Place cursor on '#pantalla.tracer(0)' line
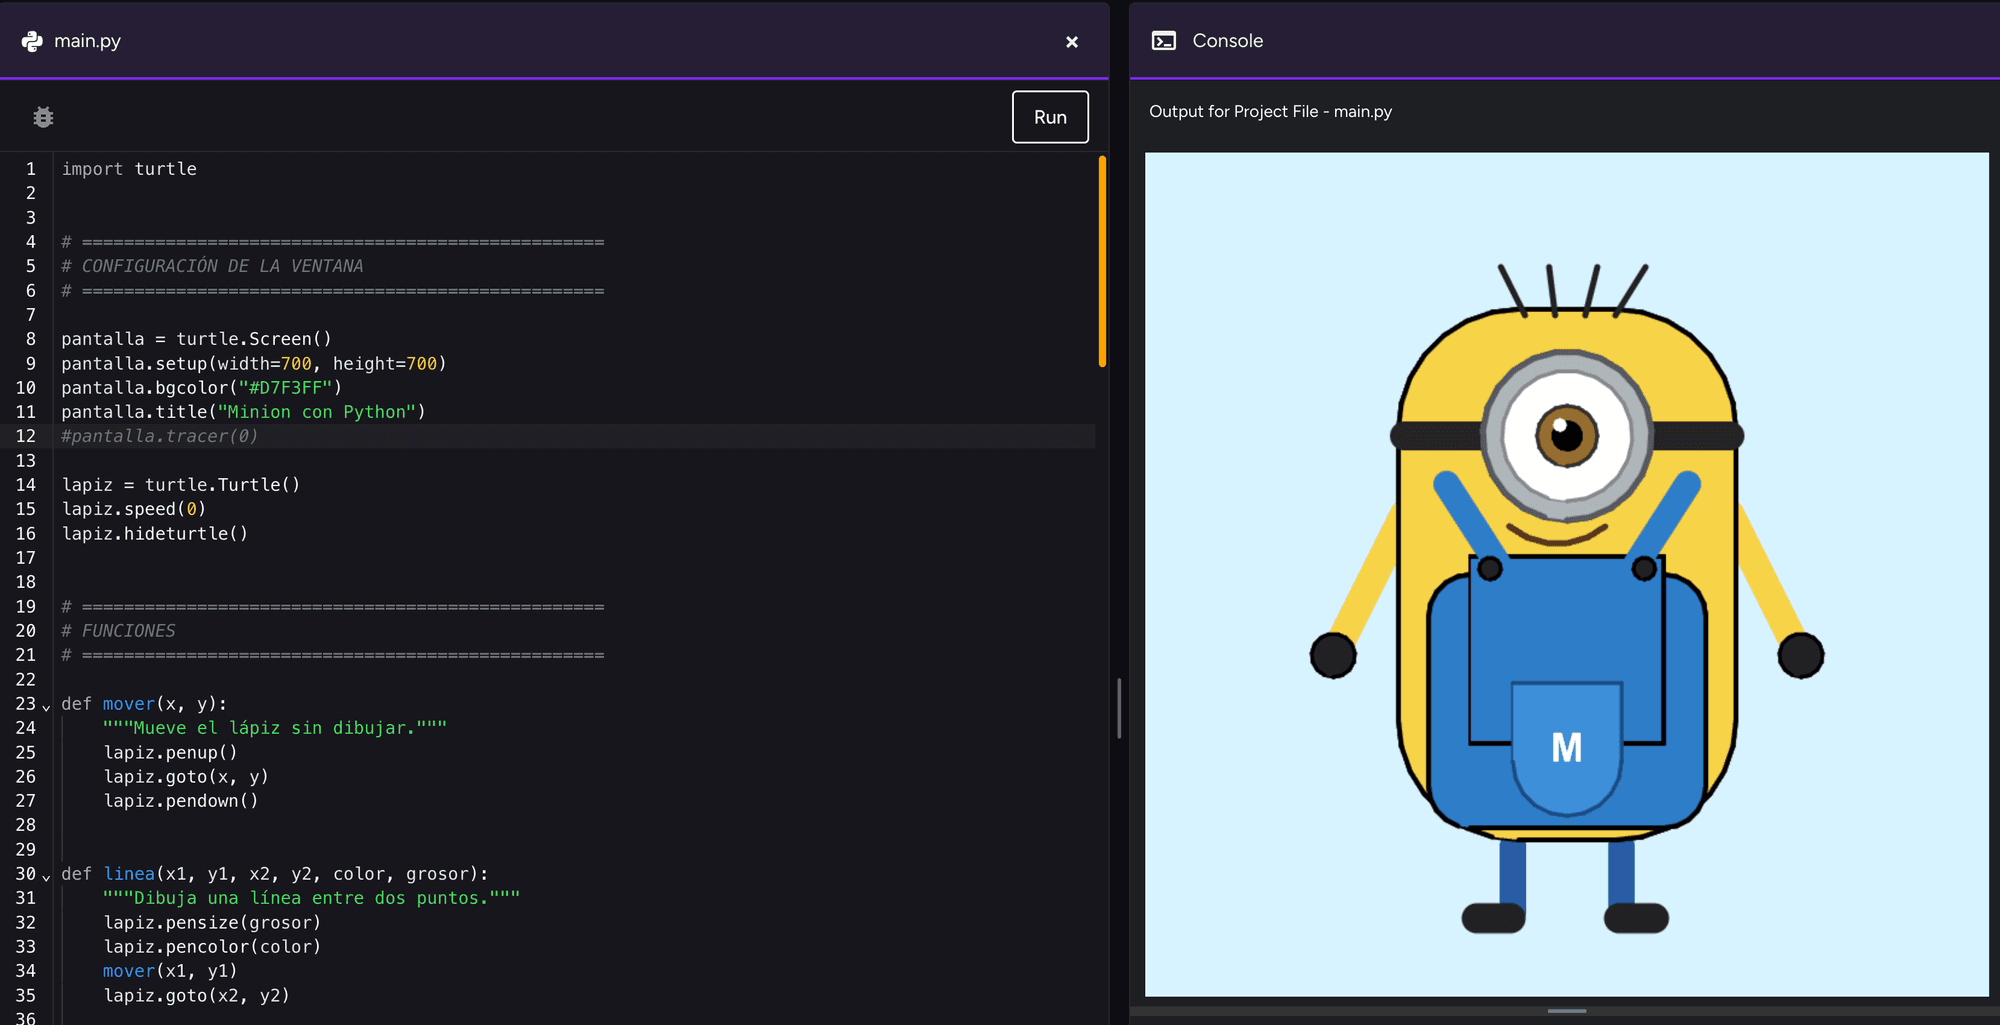The image size is (2000, 1025). pyautogui.click(x=160, y=436)
